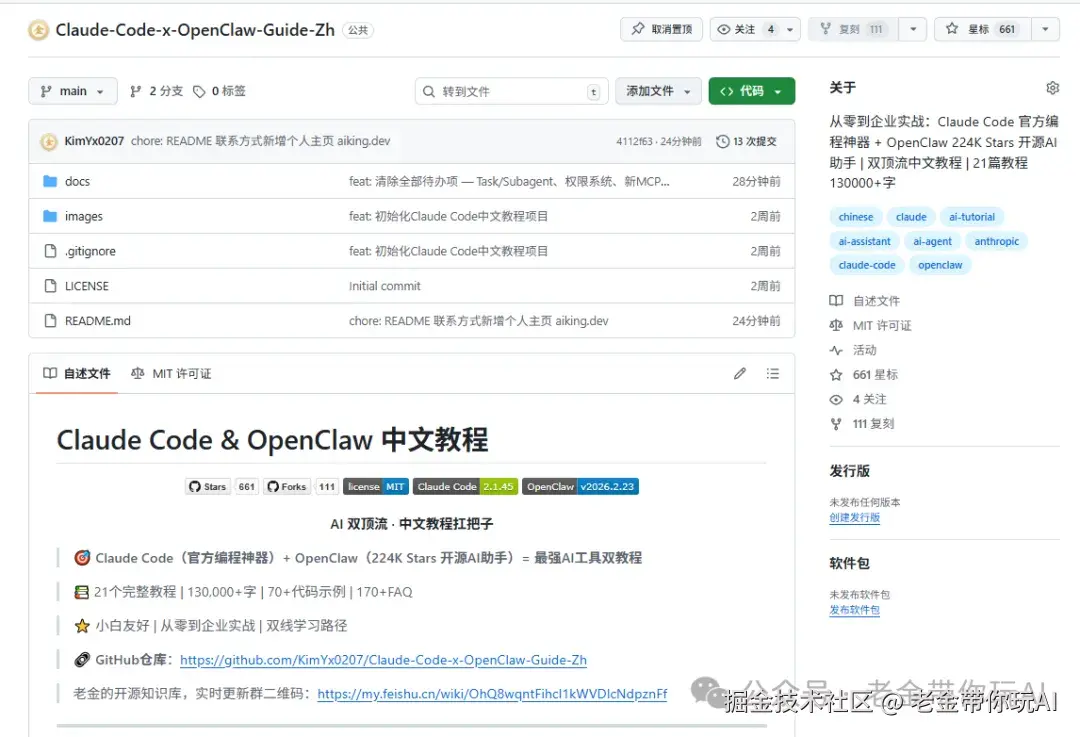The image size is (1080, 737).
Task: Click the tag icon next to 0 标签
Action: pyautogui.click(x=199, y=92)
